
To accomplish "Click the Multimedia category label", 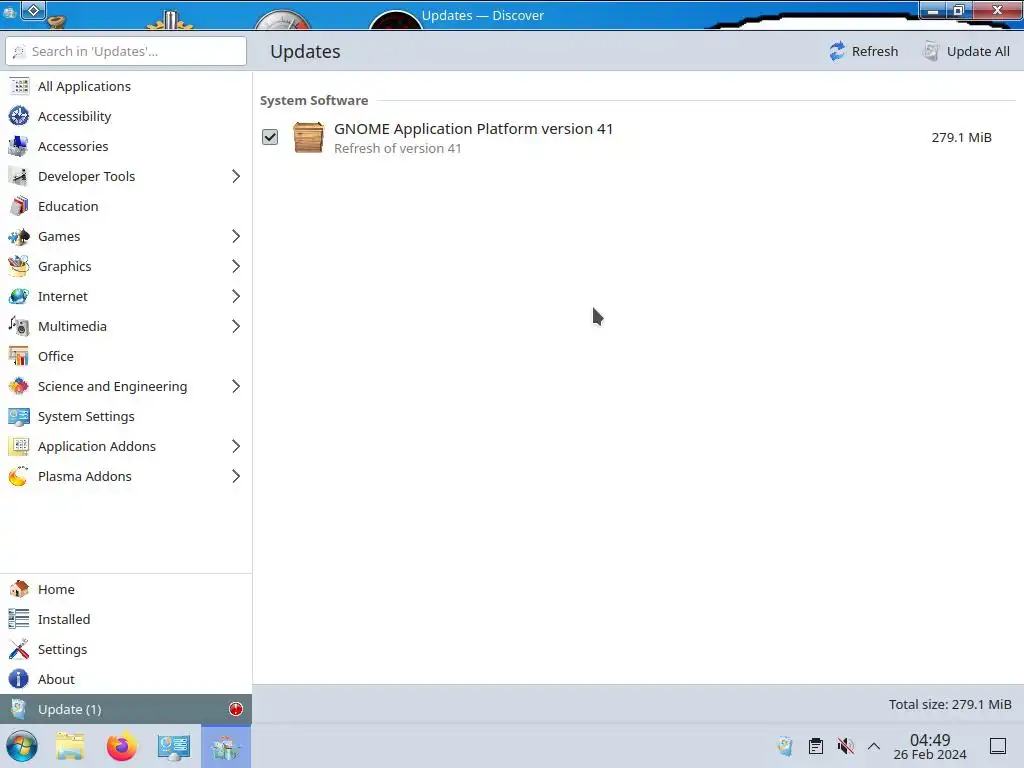I will pyautogui.click(x=72, y=327).
